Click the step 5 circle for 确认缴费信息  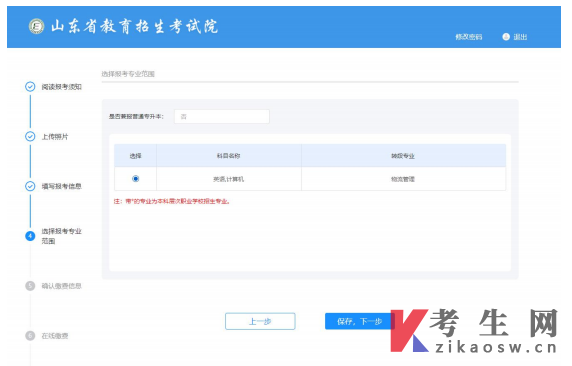(30, 286)
